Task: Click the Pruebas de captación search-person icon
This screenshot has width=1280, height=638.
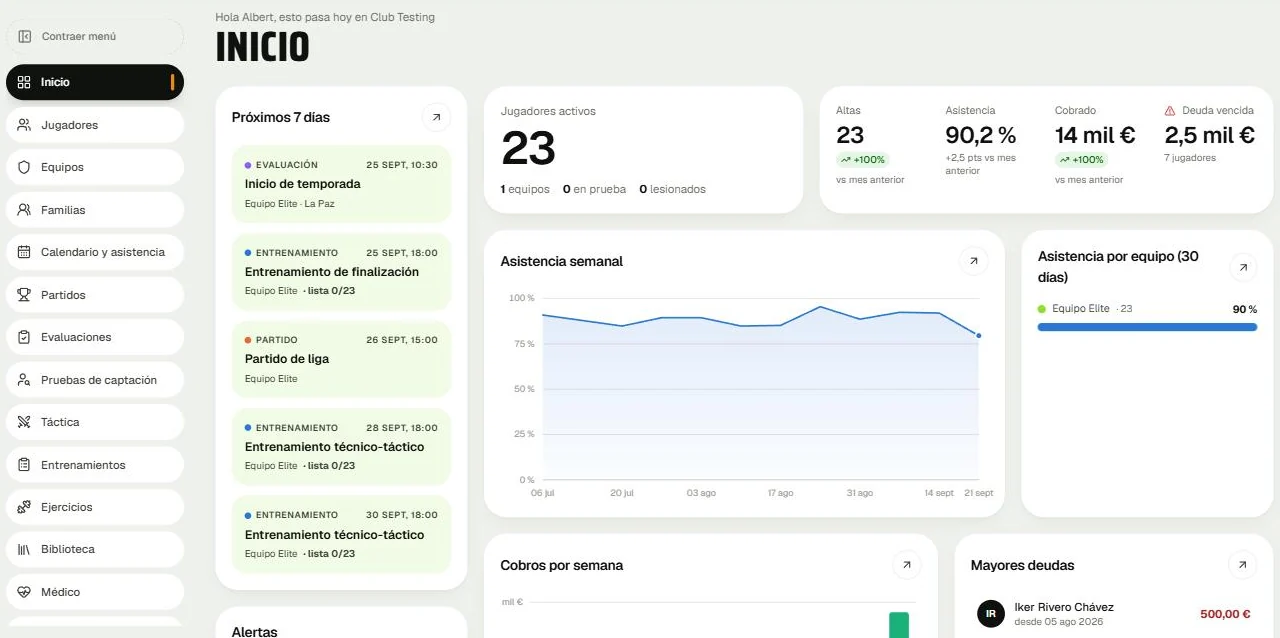Action: [24, 380]
